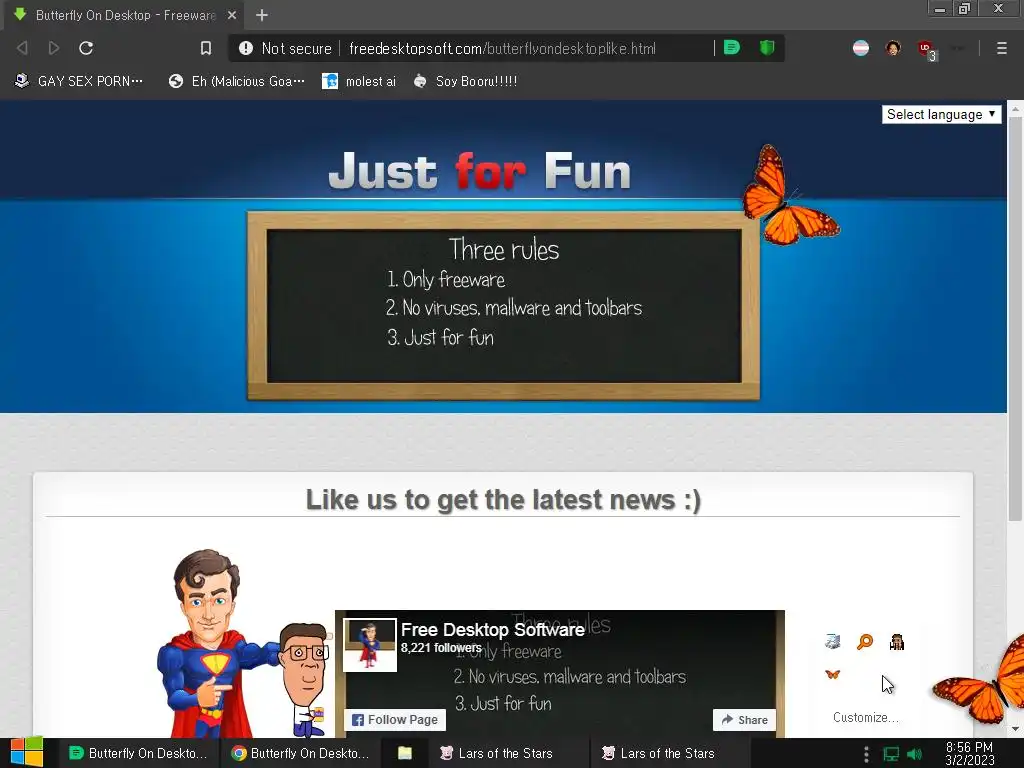Click the silver computer tray icon
1024x768 pixels.
pos(832,642)
